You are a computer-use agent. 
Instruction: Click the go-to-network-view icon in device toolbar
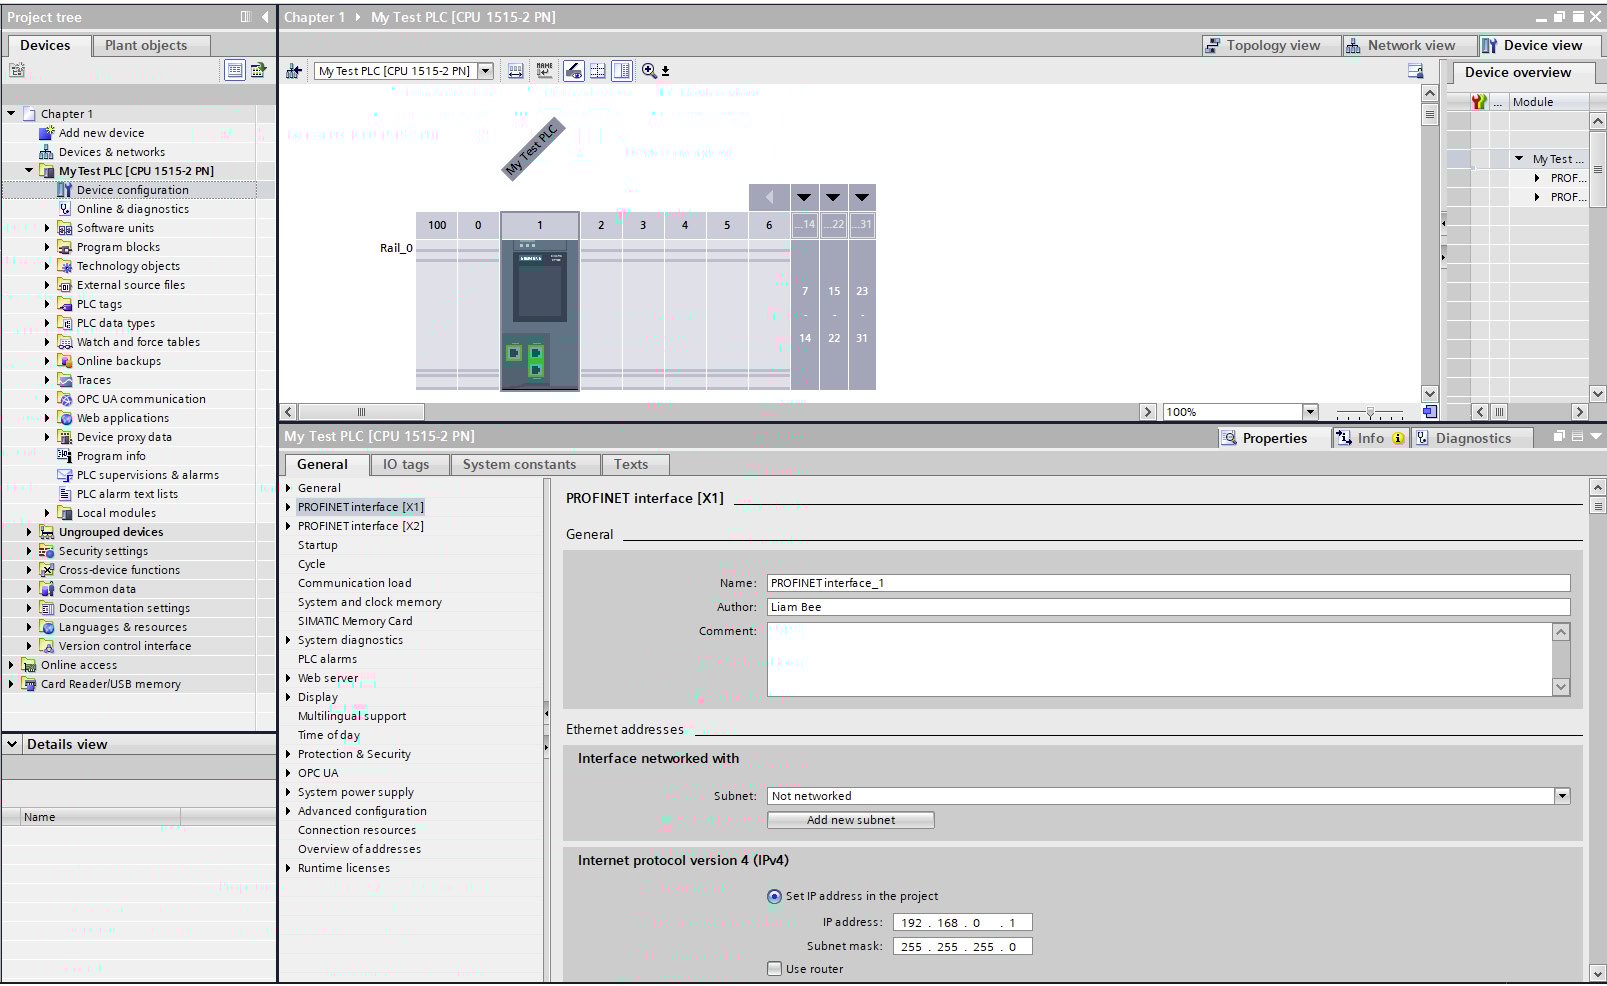click(293, 71)
